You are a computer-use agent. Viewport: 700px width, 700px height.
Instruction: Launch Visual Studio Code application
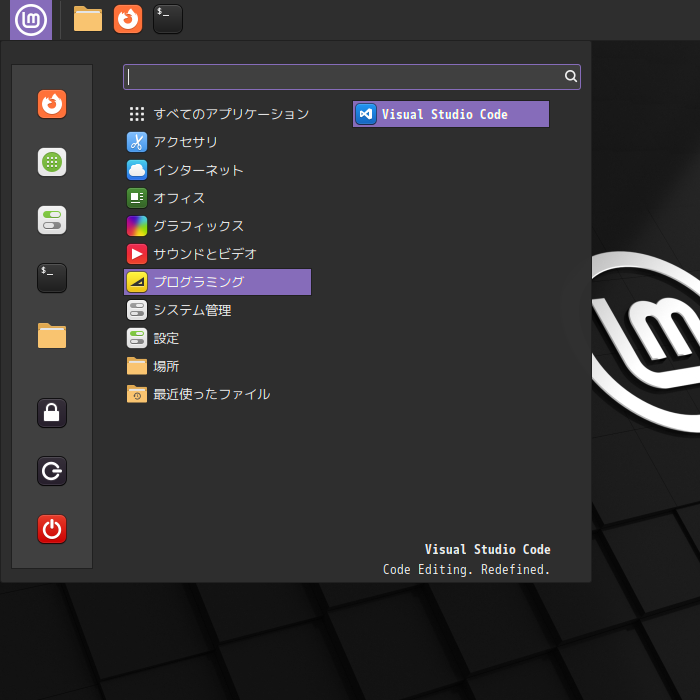click(451, 114)
